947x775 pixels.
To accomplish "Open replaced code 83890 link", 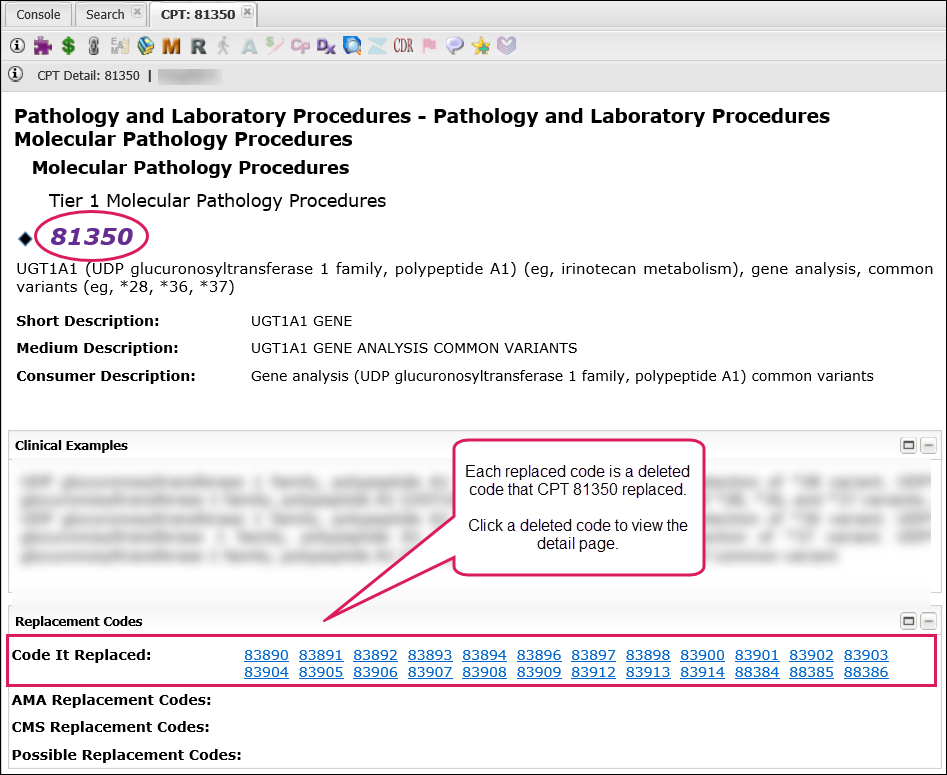I will tap(266, 656).
